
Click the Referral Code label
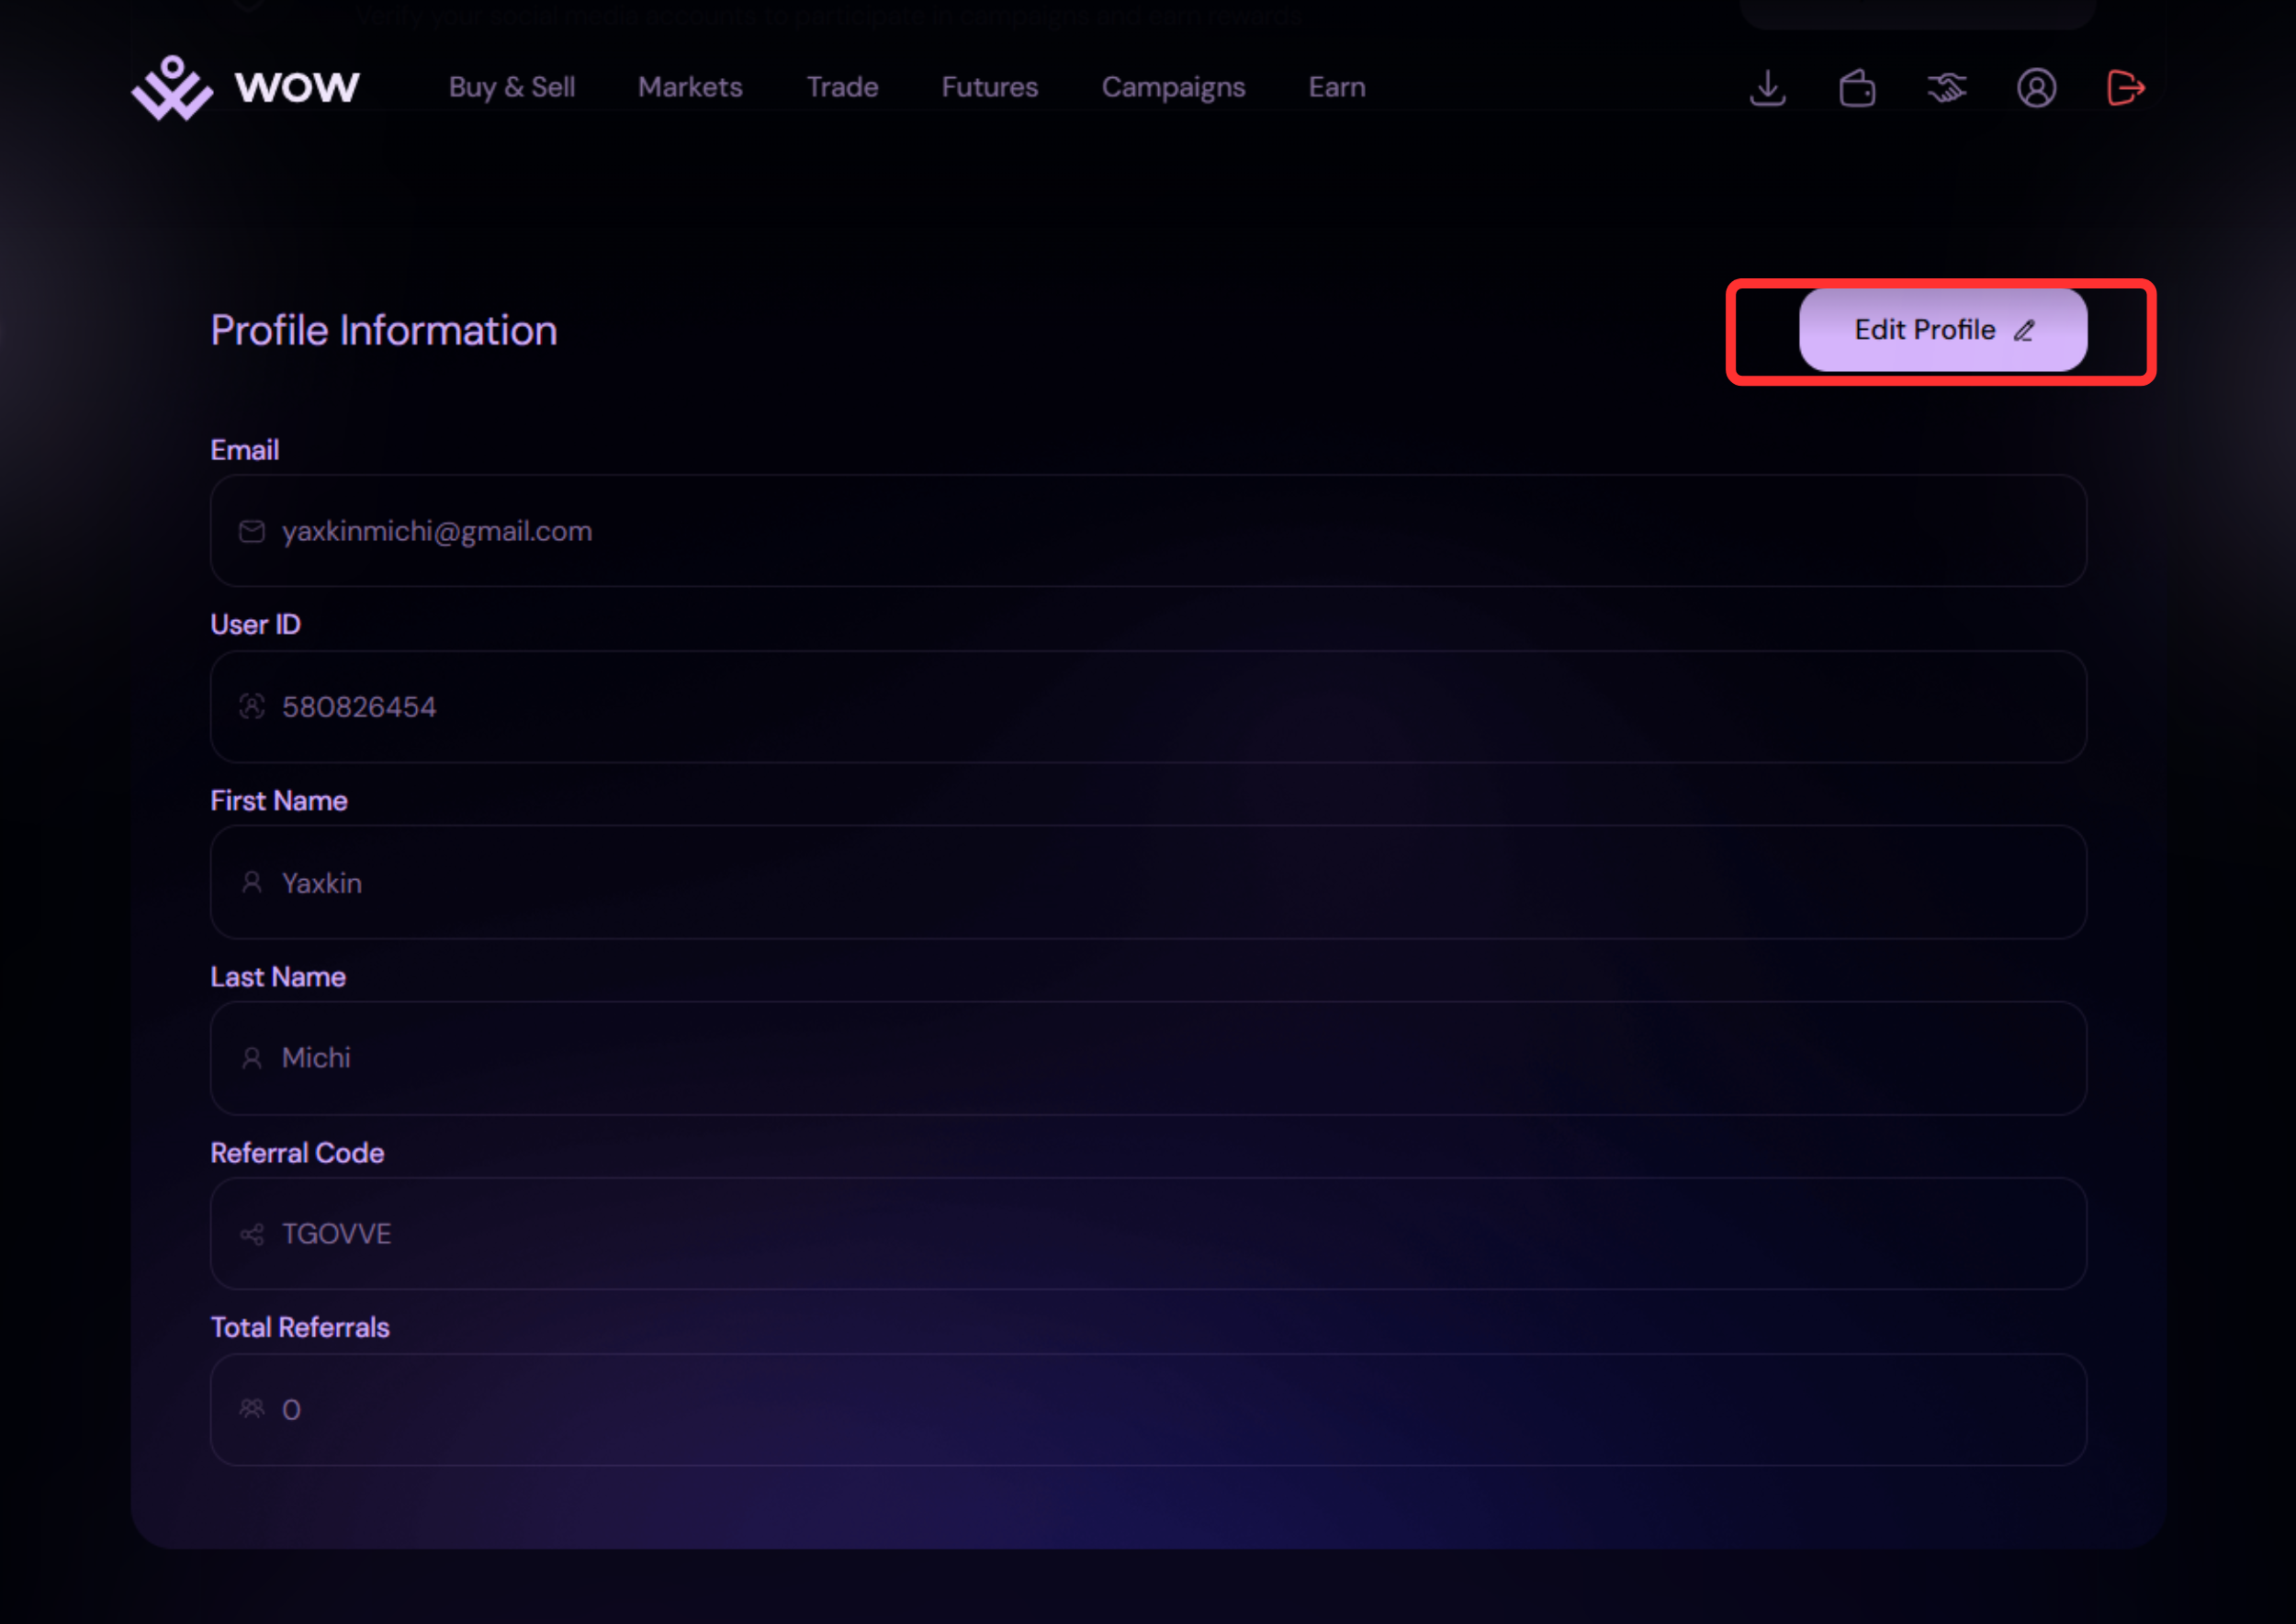[297, 1153]
